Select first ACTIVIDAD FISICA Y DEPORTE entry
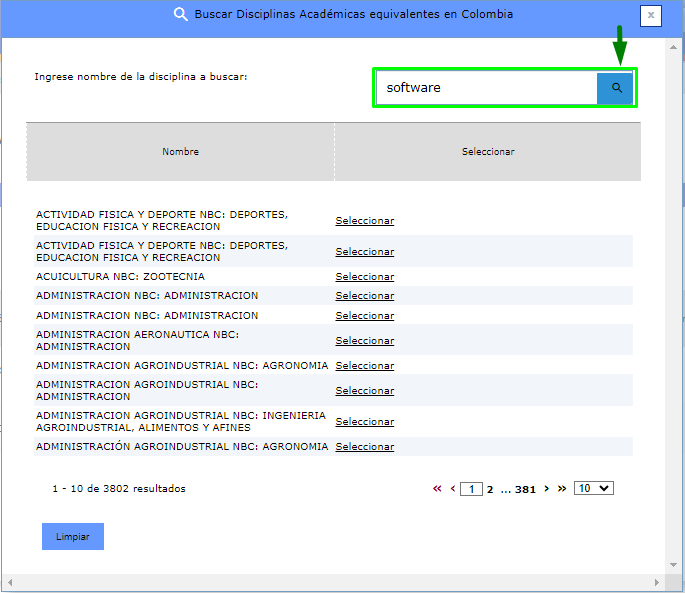 tap(364, 221)
